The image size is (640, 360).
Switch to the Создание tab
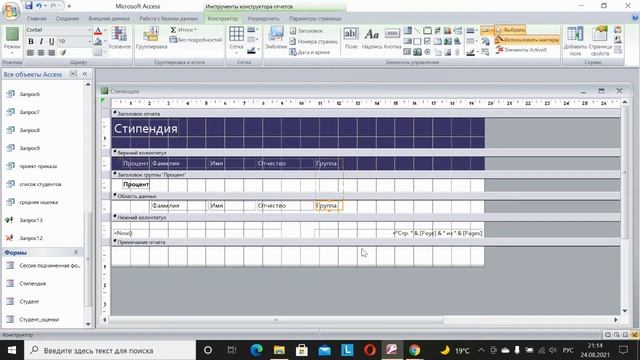pos(67,19)
